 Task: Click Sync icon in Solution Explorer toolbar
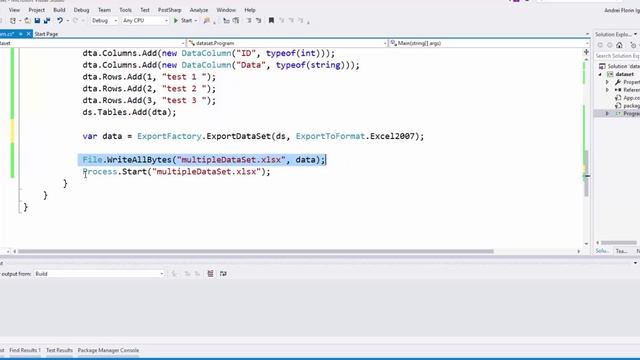633,45
